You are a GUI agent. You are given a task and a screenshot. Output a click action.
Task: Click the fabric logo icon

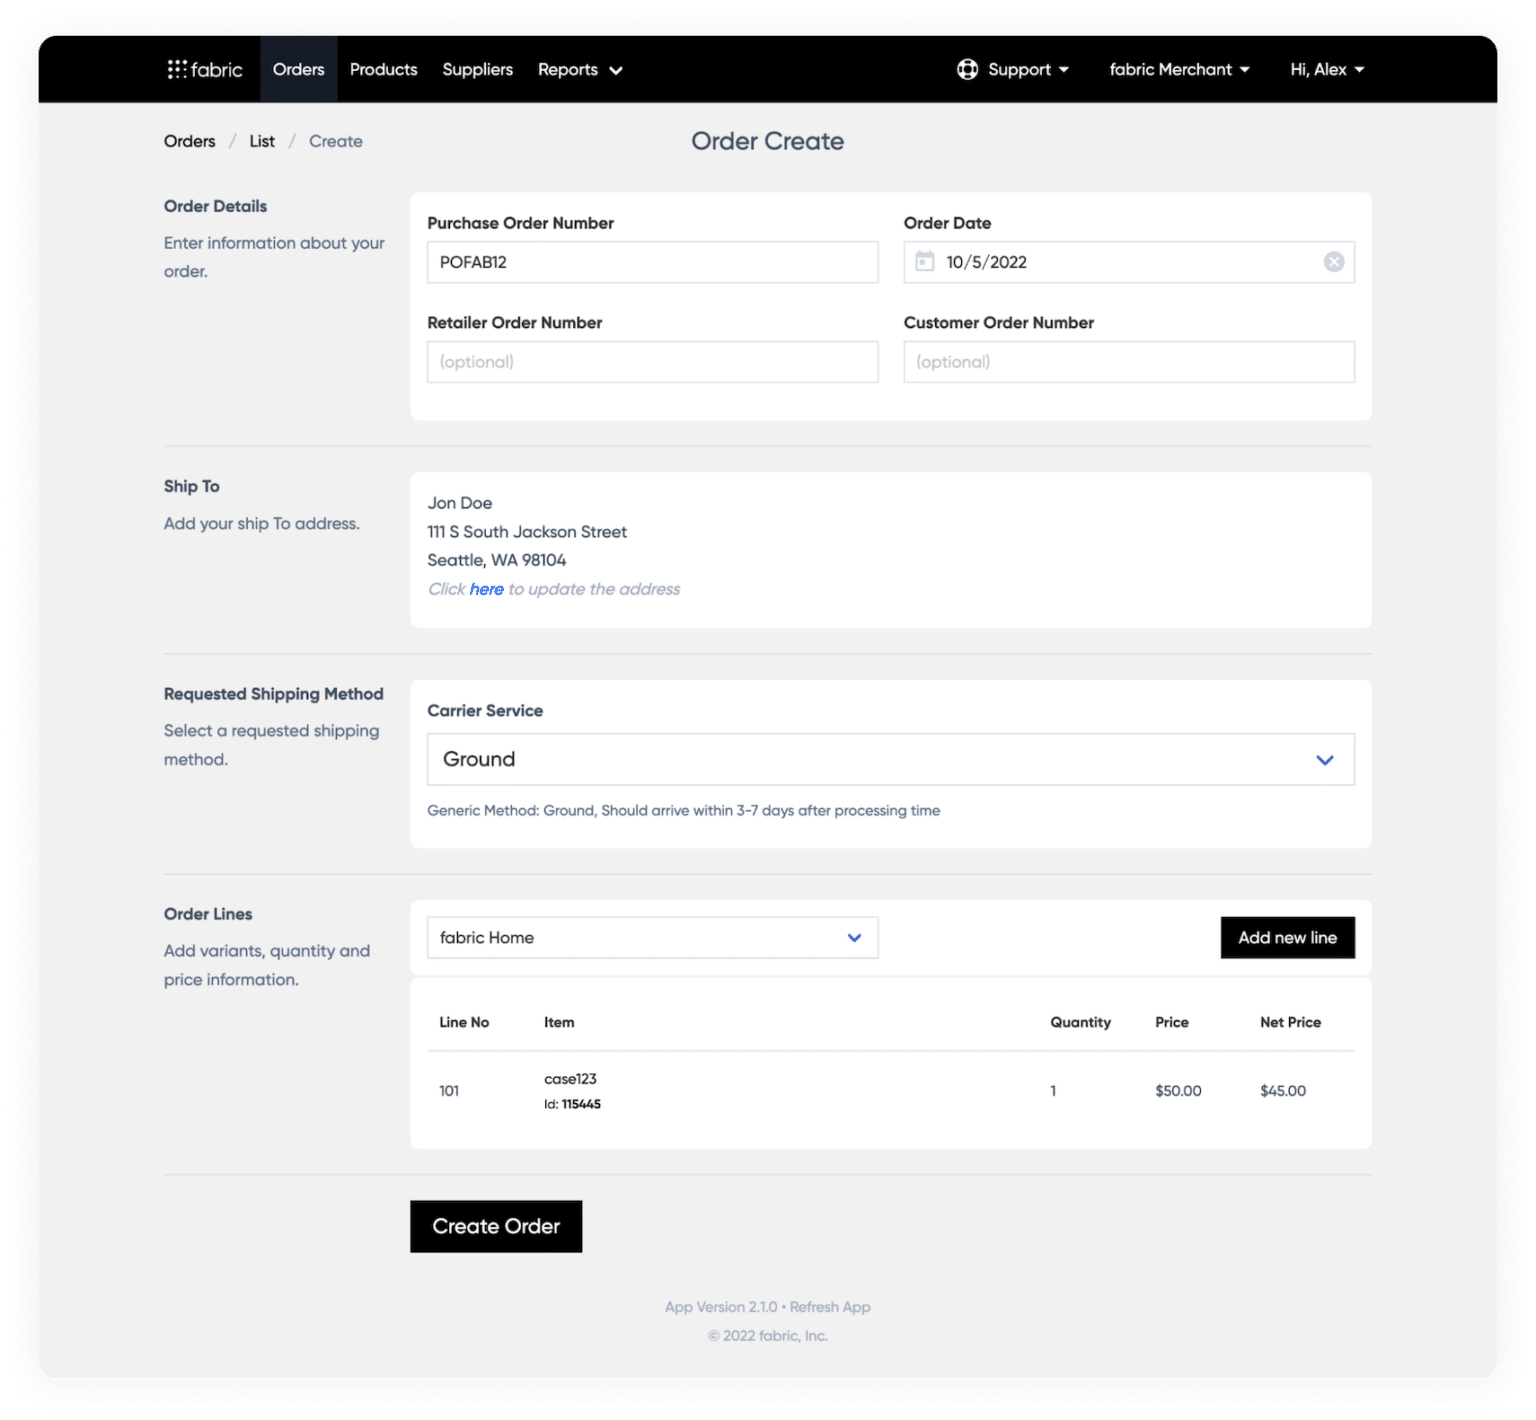(178, 69)
